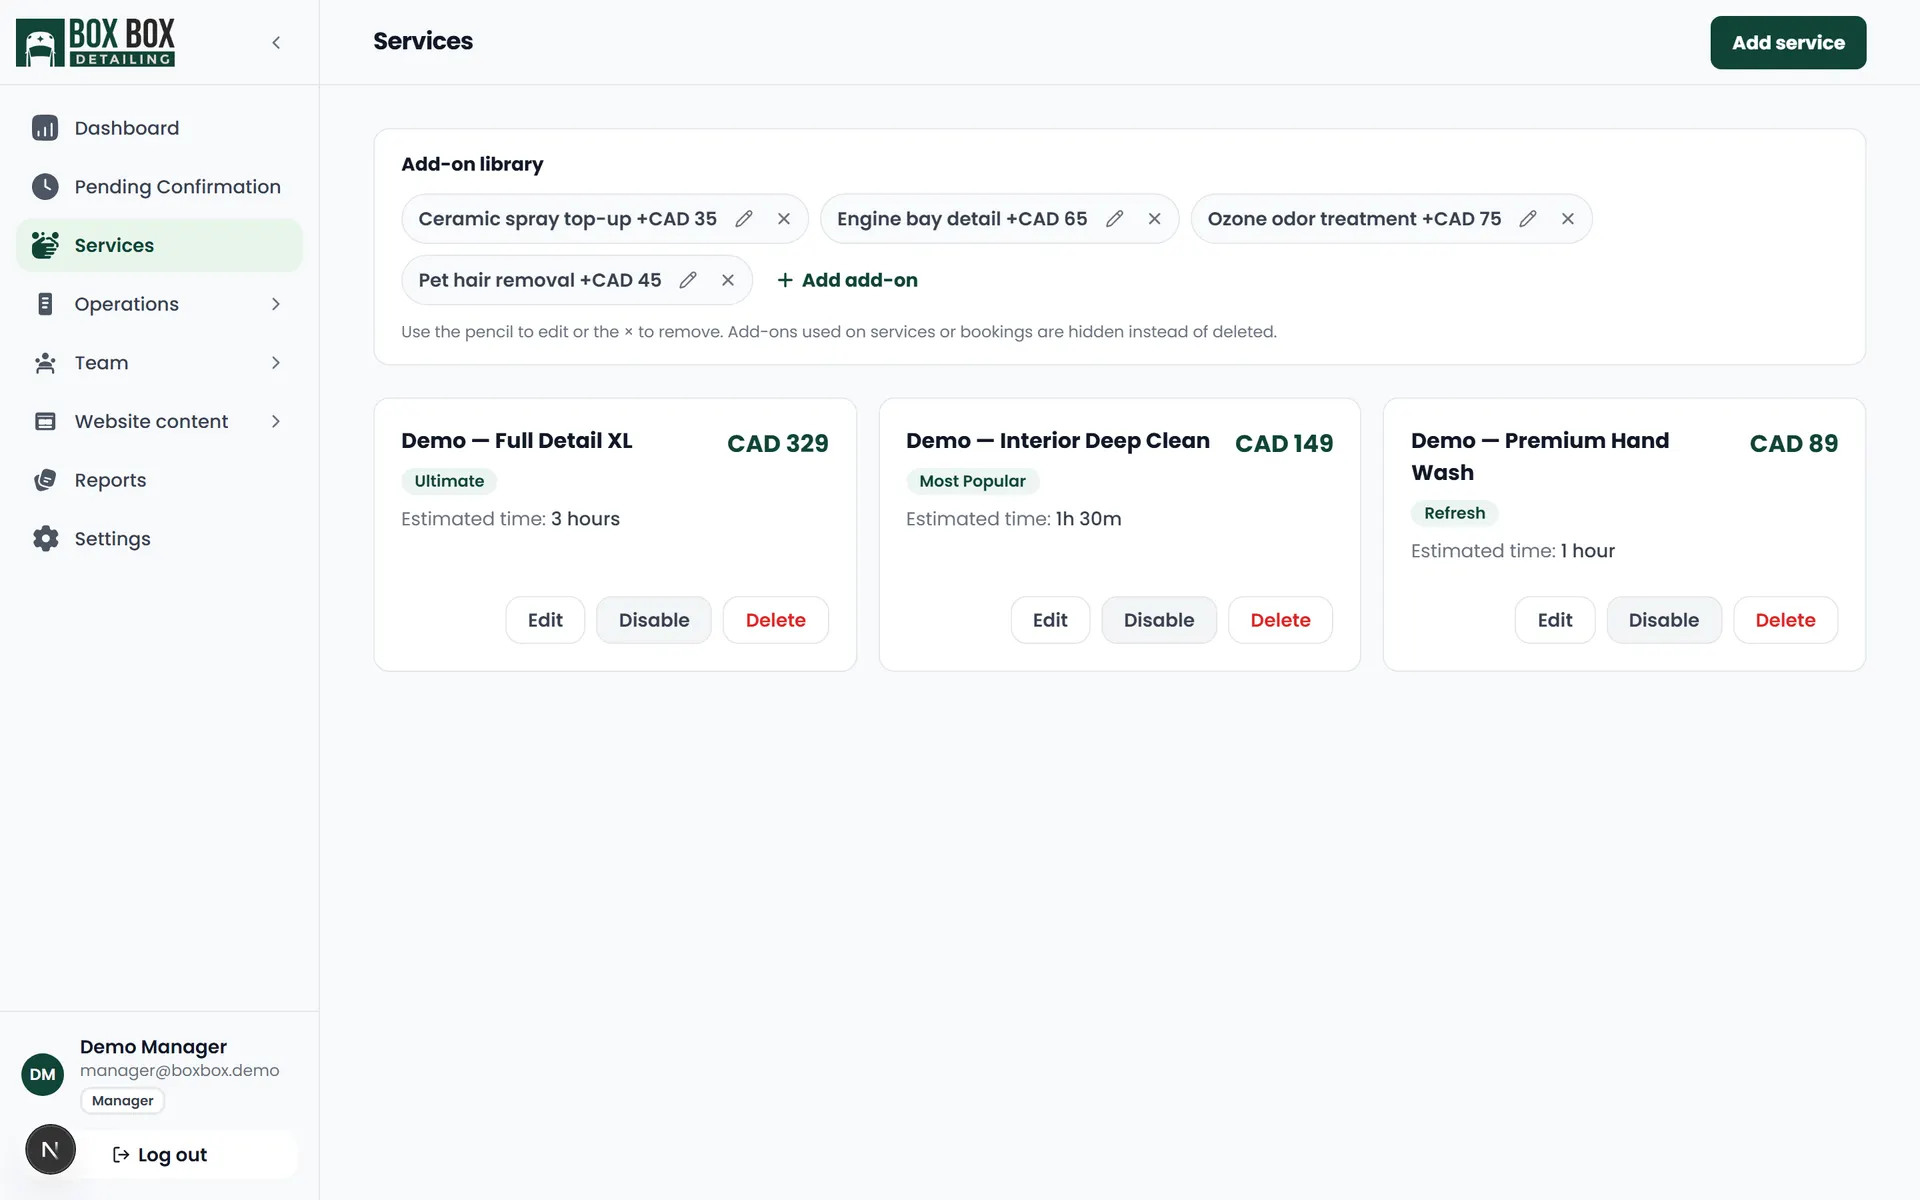This screenshot has width=1920, height=1200.
Task: Click the Demo Manager name
Action: [153, 1046]
